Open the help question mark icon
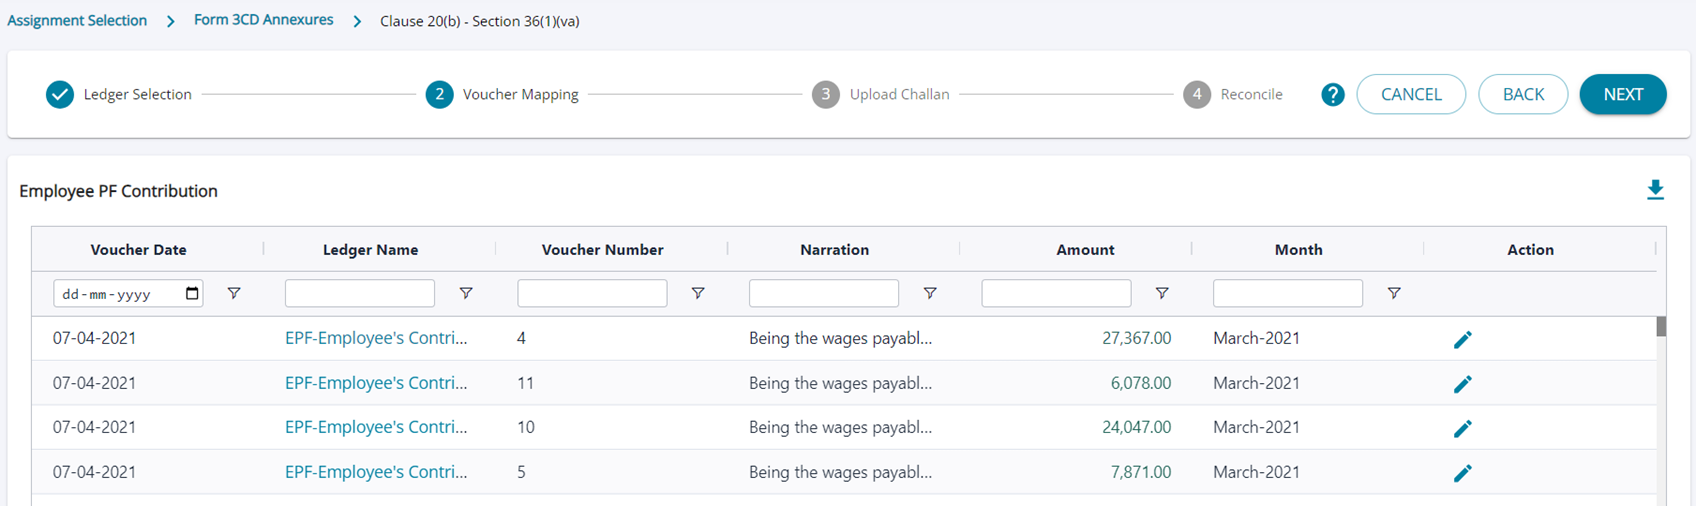 coord(1332,95)
